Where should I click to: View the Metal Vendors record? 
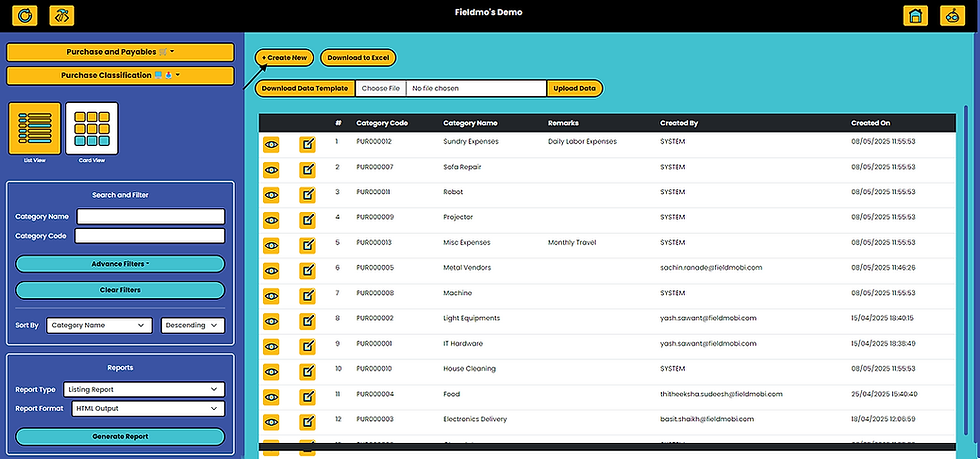pyautogui.click(x=271, y=270)
